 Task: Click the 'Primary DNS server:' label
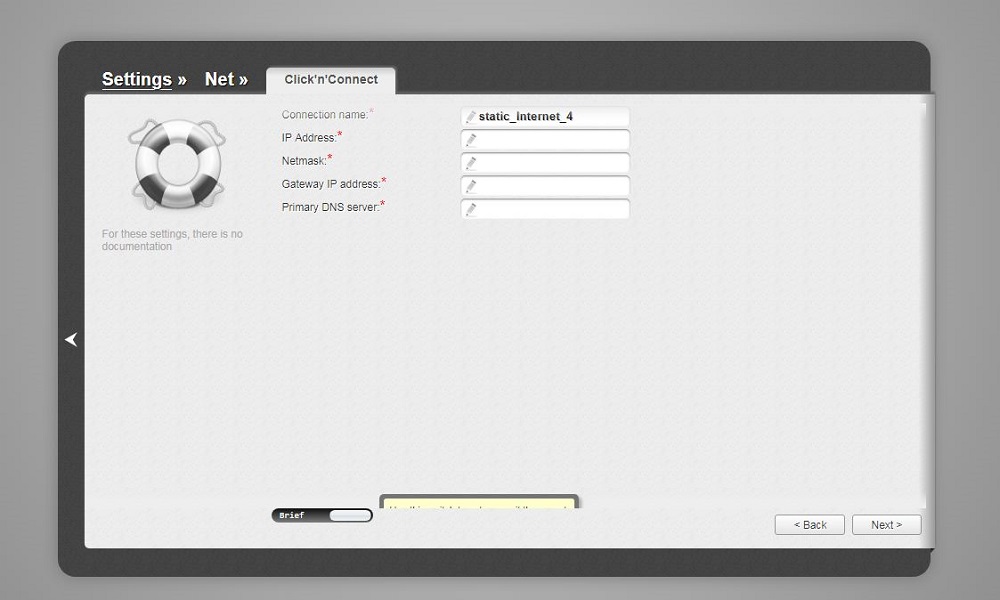(x=330, y=207)
